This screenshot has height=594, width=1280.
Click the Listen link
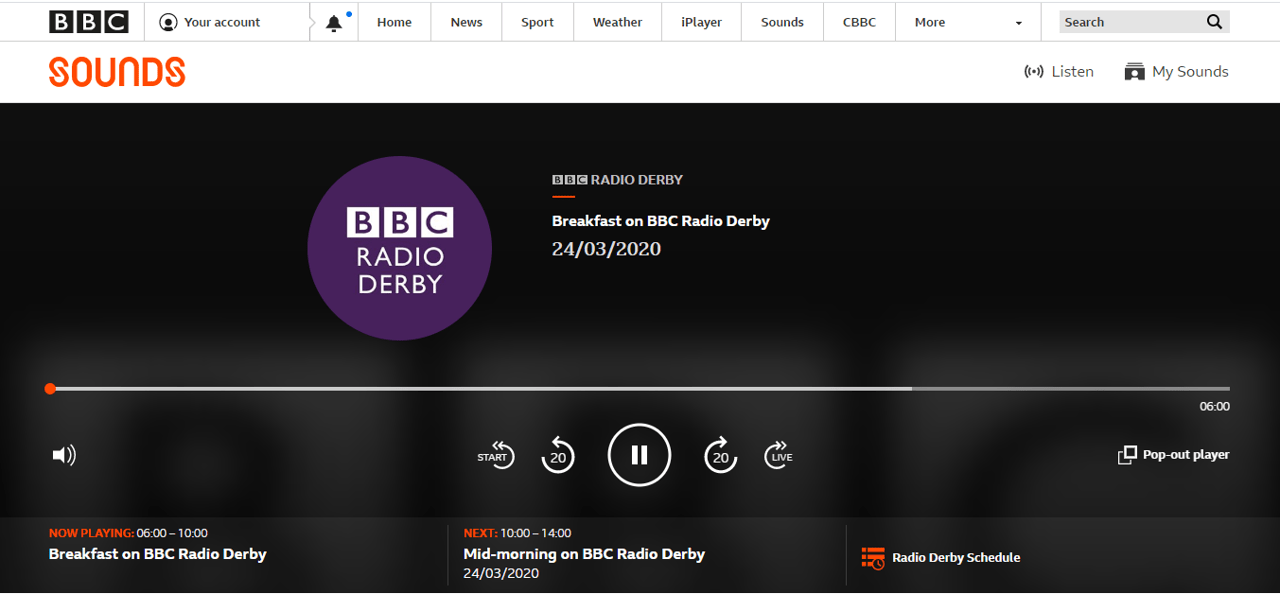[1059, 72]
